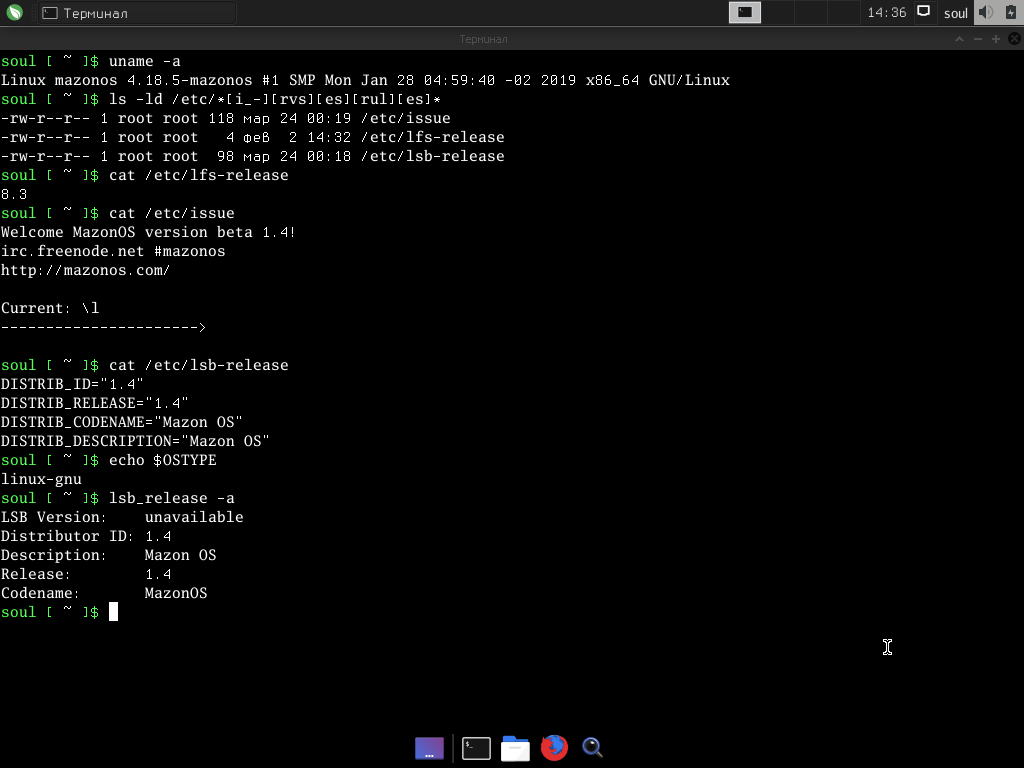Image resolution: width=1024 pixels, height=768 pixels.
Task: Click the 'cat /etc/lfs-release' command
Action: tap(199, 175)
